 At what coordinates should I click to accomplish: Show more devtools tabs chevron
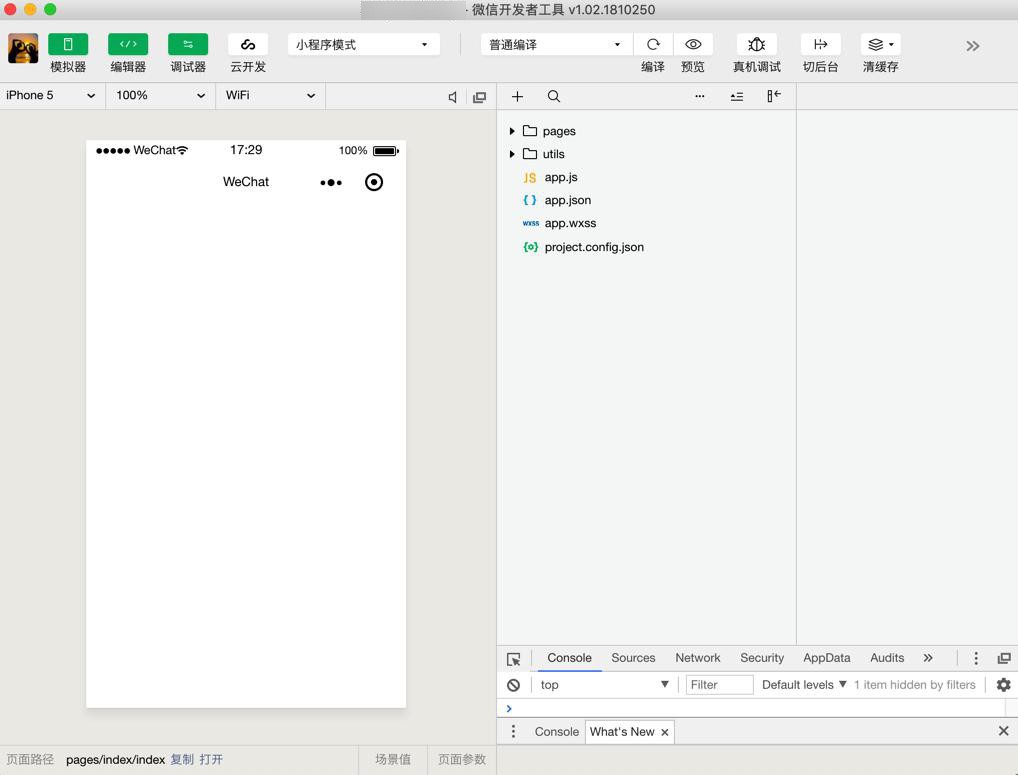click(928, 658)
